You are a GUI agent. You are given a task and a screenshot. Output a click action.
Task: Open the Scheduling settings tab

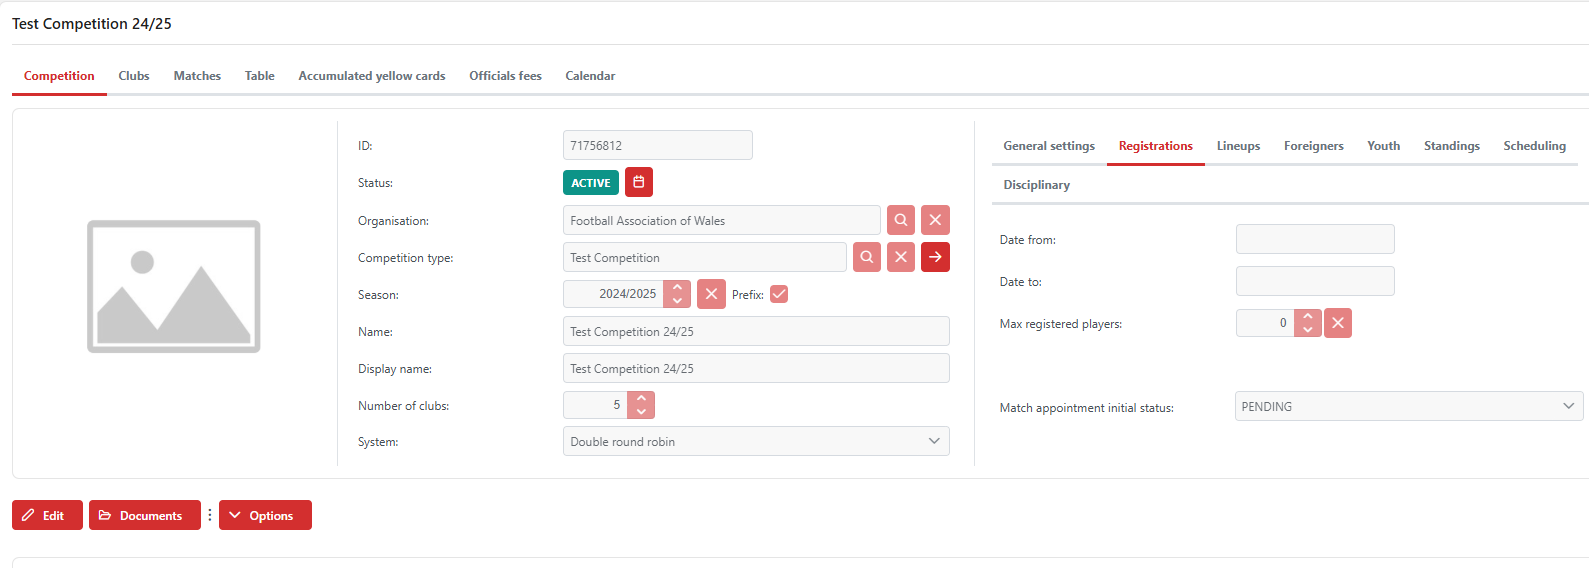tap(1534, 146)
